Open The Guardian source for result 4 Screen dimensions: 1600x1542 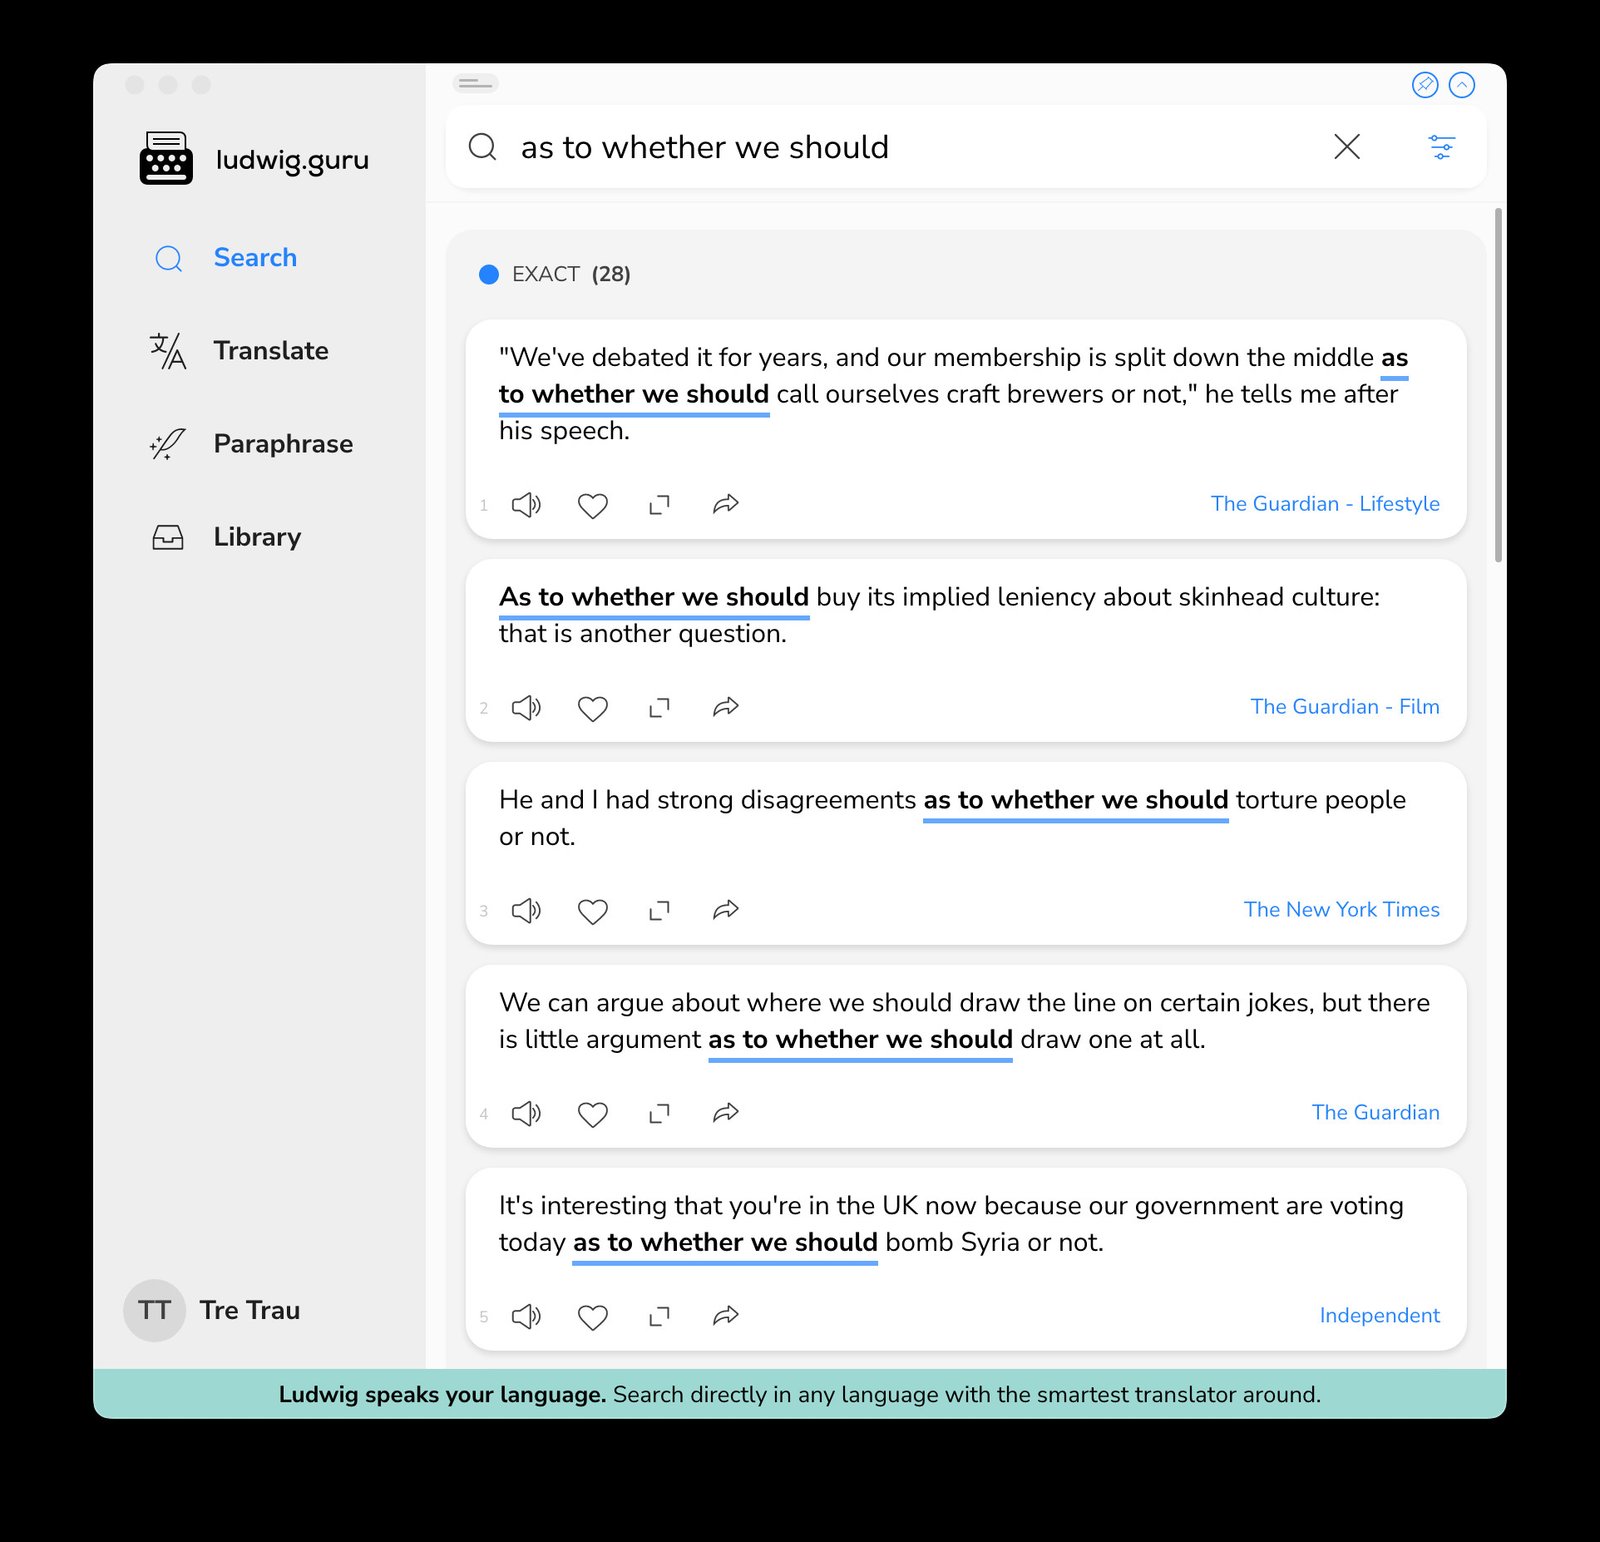click(1376, 1113)
